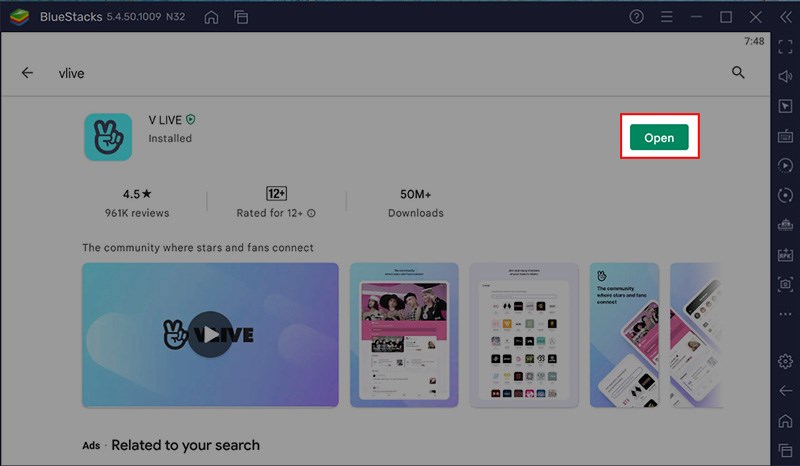Click the Related to your search heading
800x466 pixels.
point(185,445)
